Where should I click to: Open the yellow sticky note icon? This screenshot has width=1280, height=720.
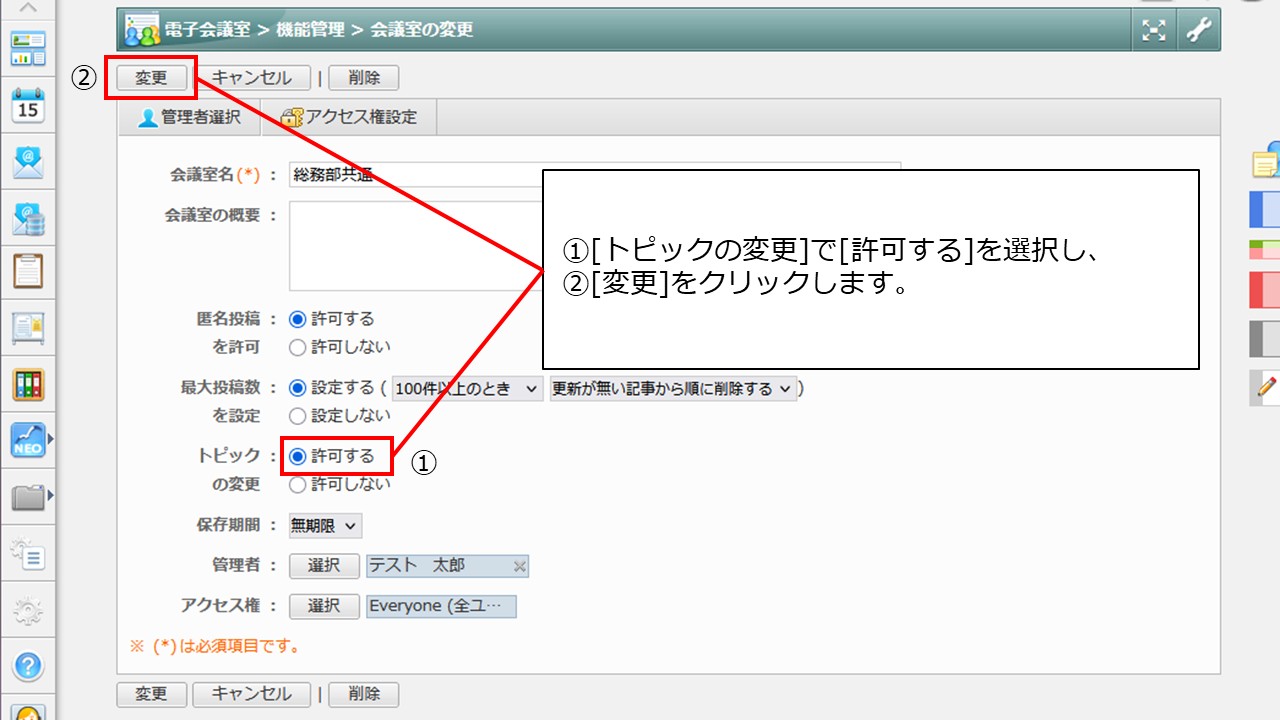tap(1266, 163)
